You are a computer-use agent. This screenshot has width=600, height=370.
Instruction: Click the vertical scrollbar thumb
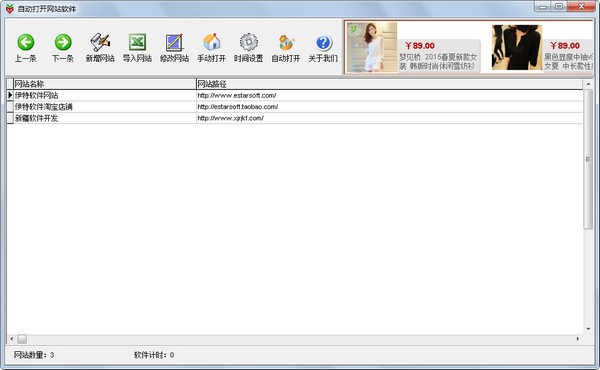pos(588,159)
